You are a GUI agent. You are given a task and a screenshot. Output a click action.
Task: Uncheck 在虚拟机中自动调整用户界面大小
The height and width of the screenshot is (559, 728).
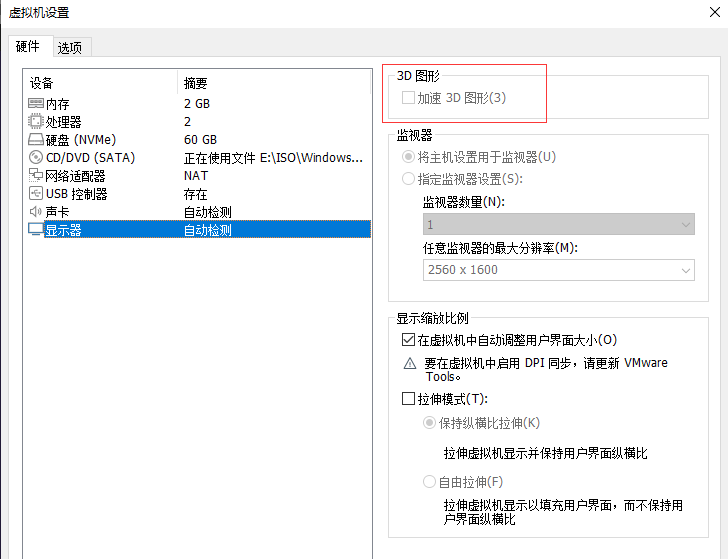(408, 340)
